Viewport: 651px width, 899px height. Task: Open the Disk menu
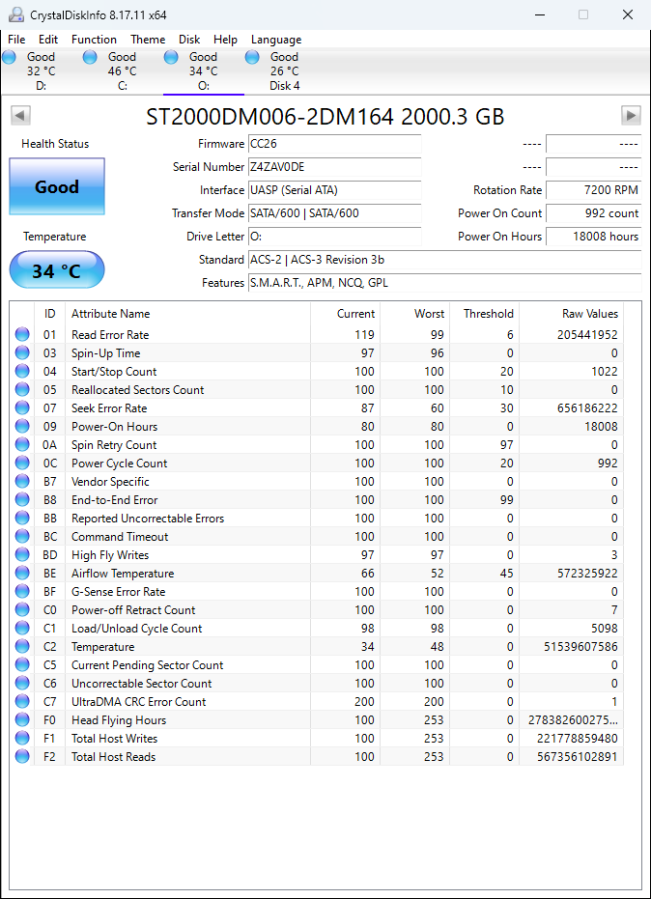(x=189, y=40)
